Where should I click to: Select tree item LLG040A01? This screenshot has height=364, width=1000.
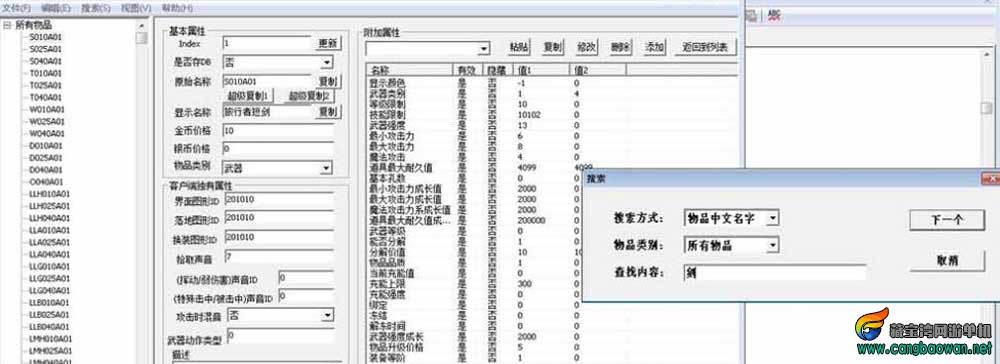[x=49, y=291]
